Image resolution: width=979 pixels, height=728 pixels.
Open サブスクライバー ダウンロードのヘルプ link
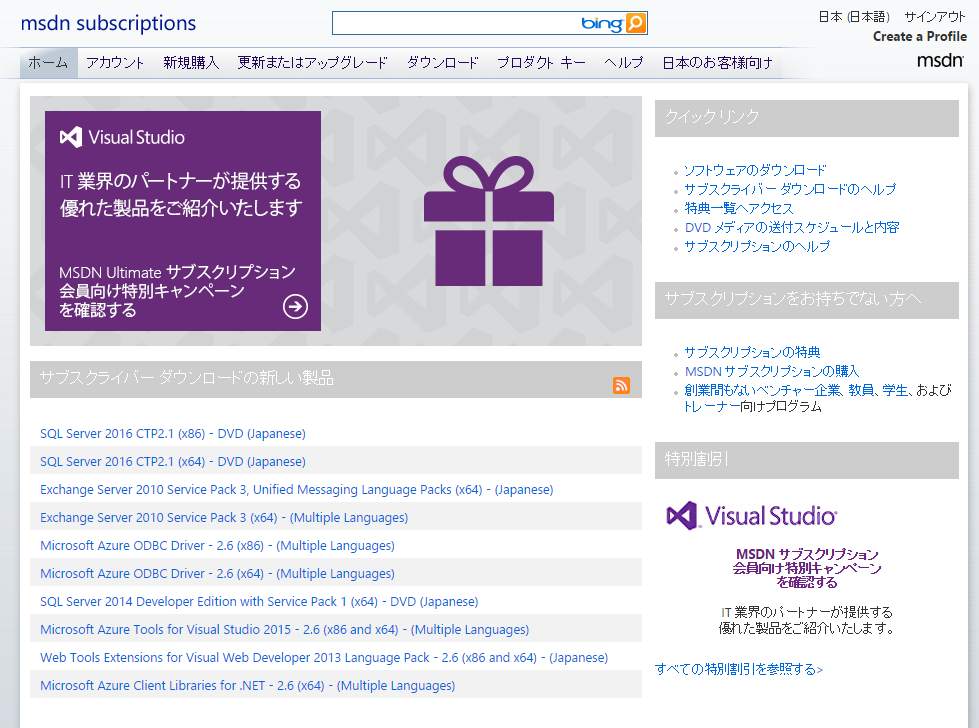pos(790,189)
